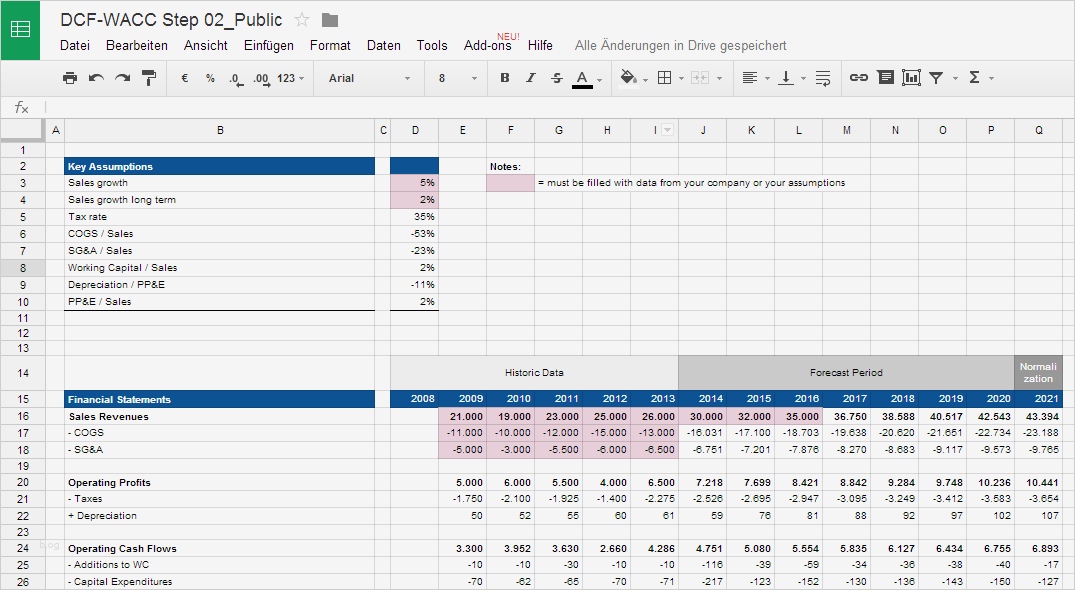
Task: Activate the paint format roller
Action: point(149,78)
